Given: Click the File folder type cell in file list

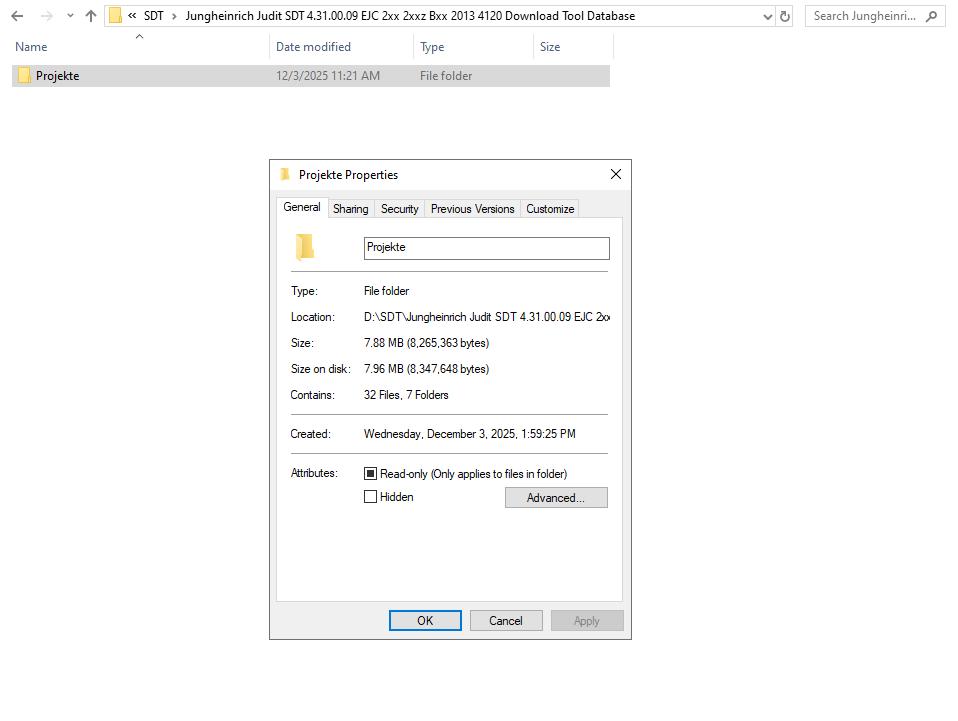Looking at the screenshot, I should pyautogui.click(x=446, y=76).
